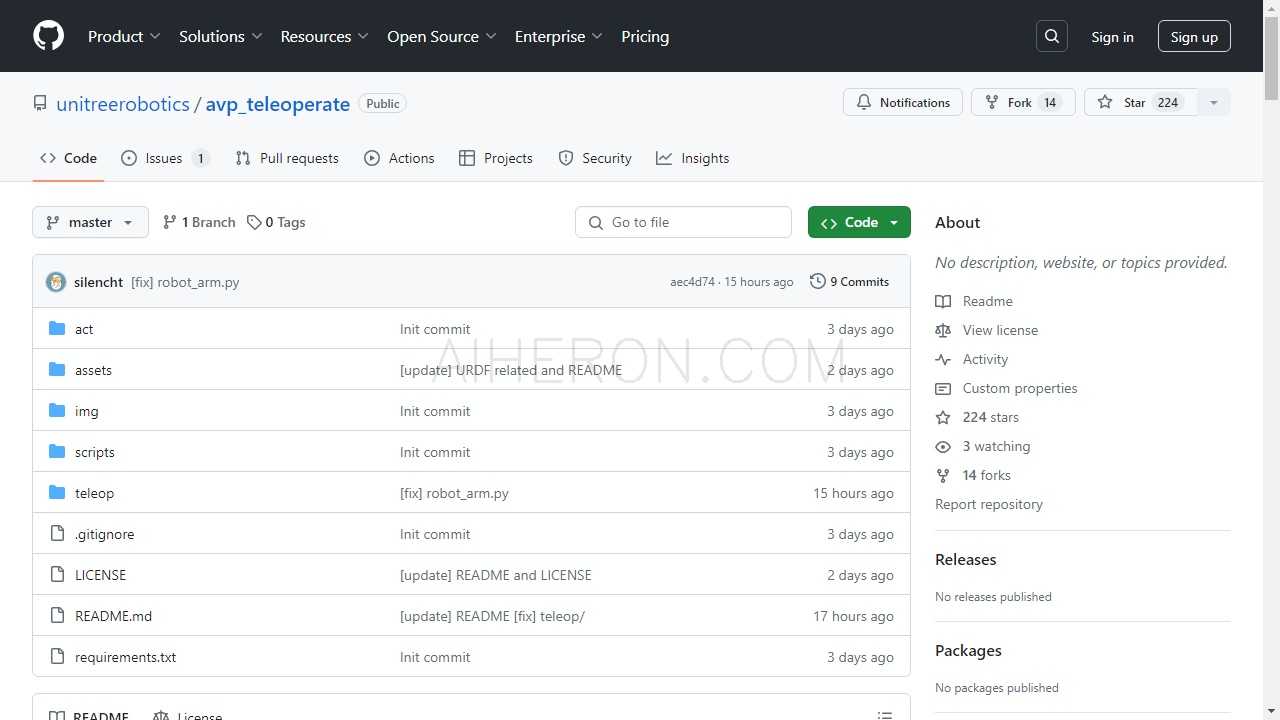1280x720 pixels.
Task: Expand the Resources menu
Action: 324,36
